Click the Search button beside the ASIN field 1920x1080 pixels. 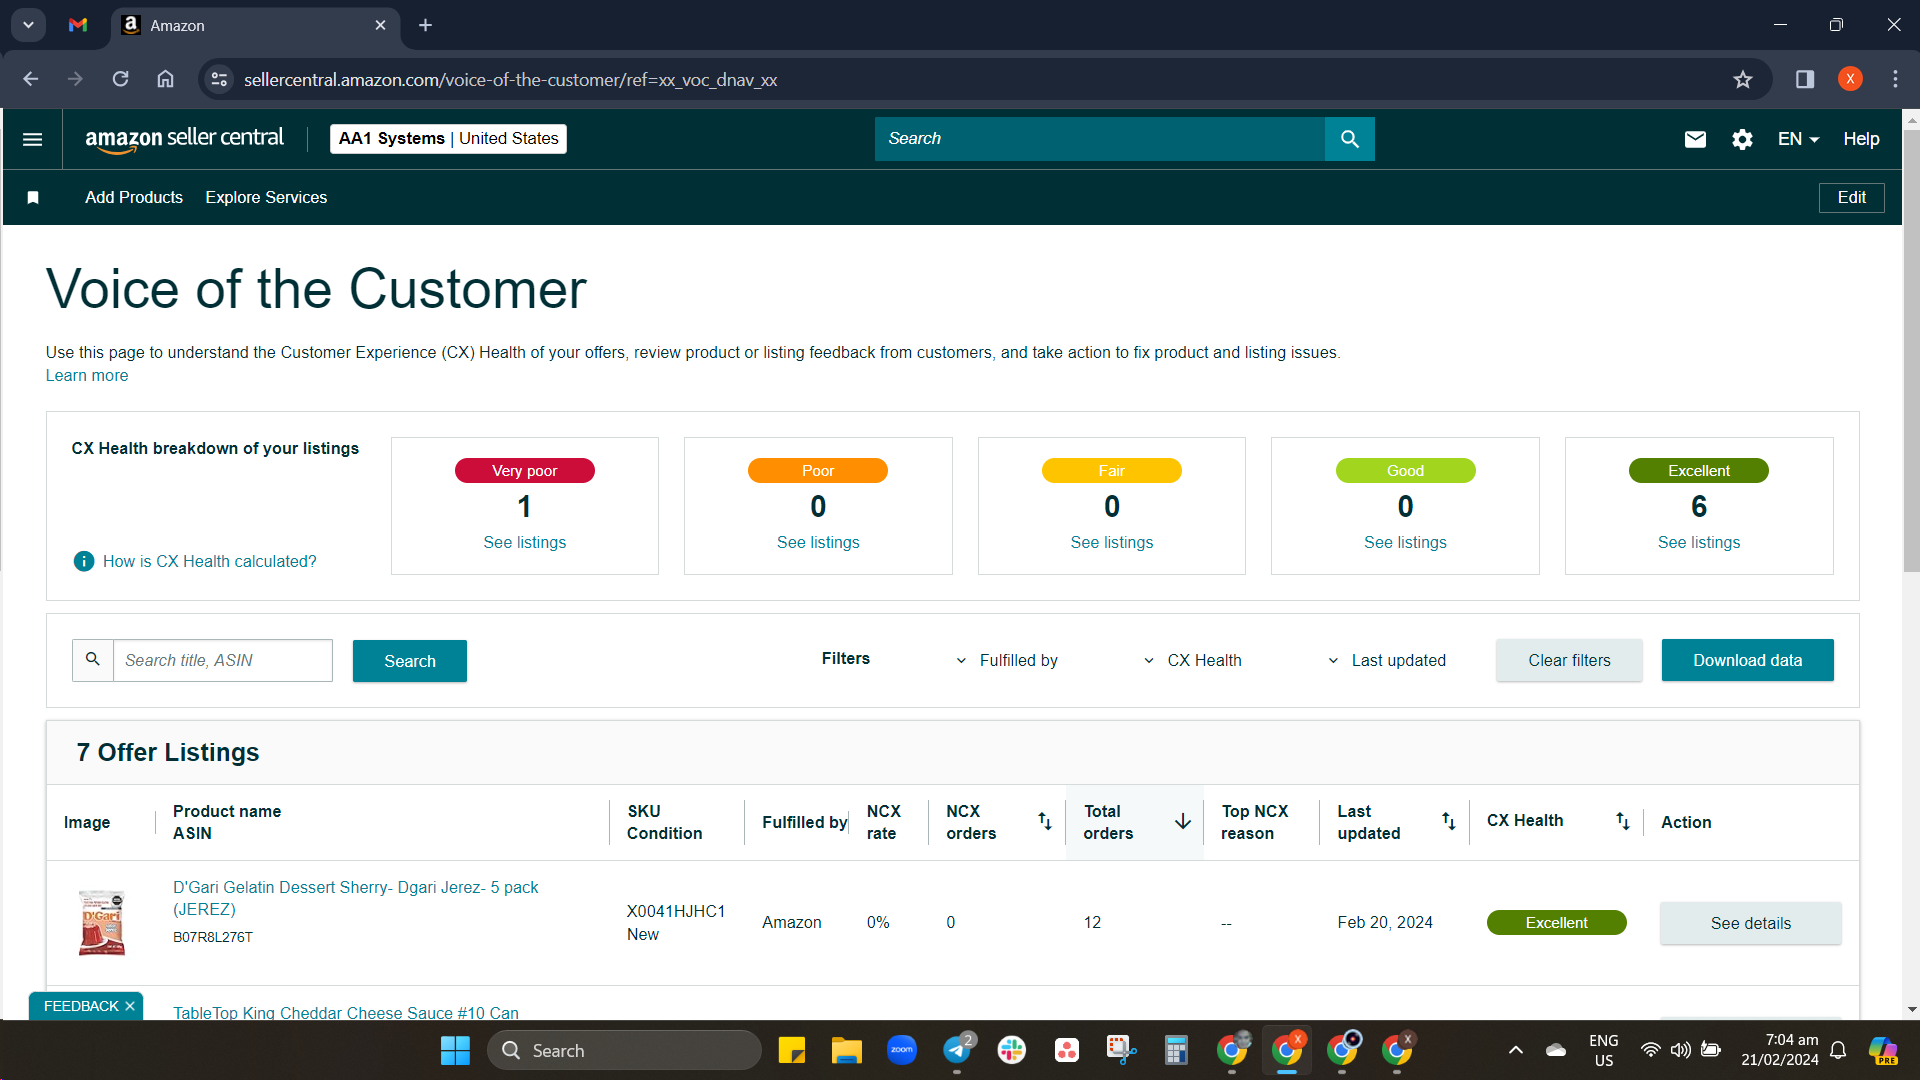(x=409, y=661)
